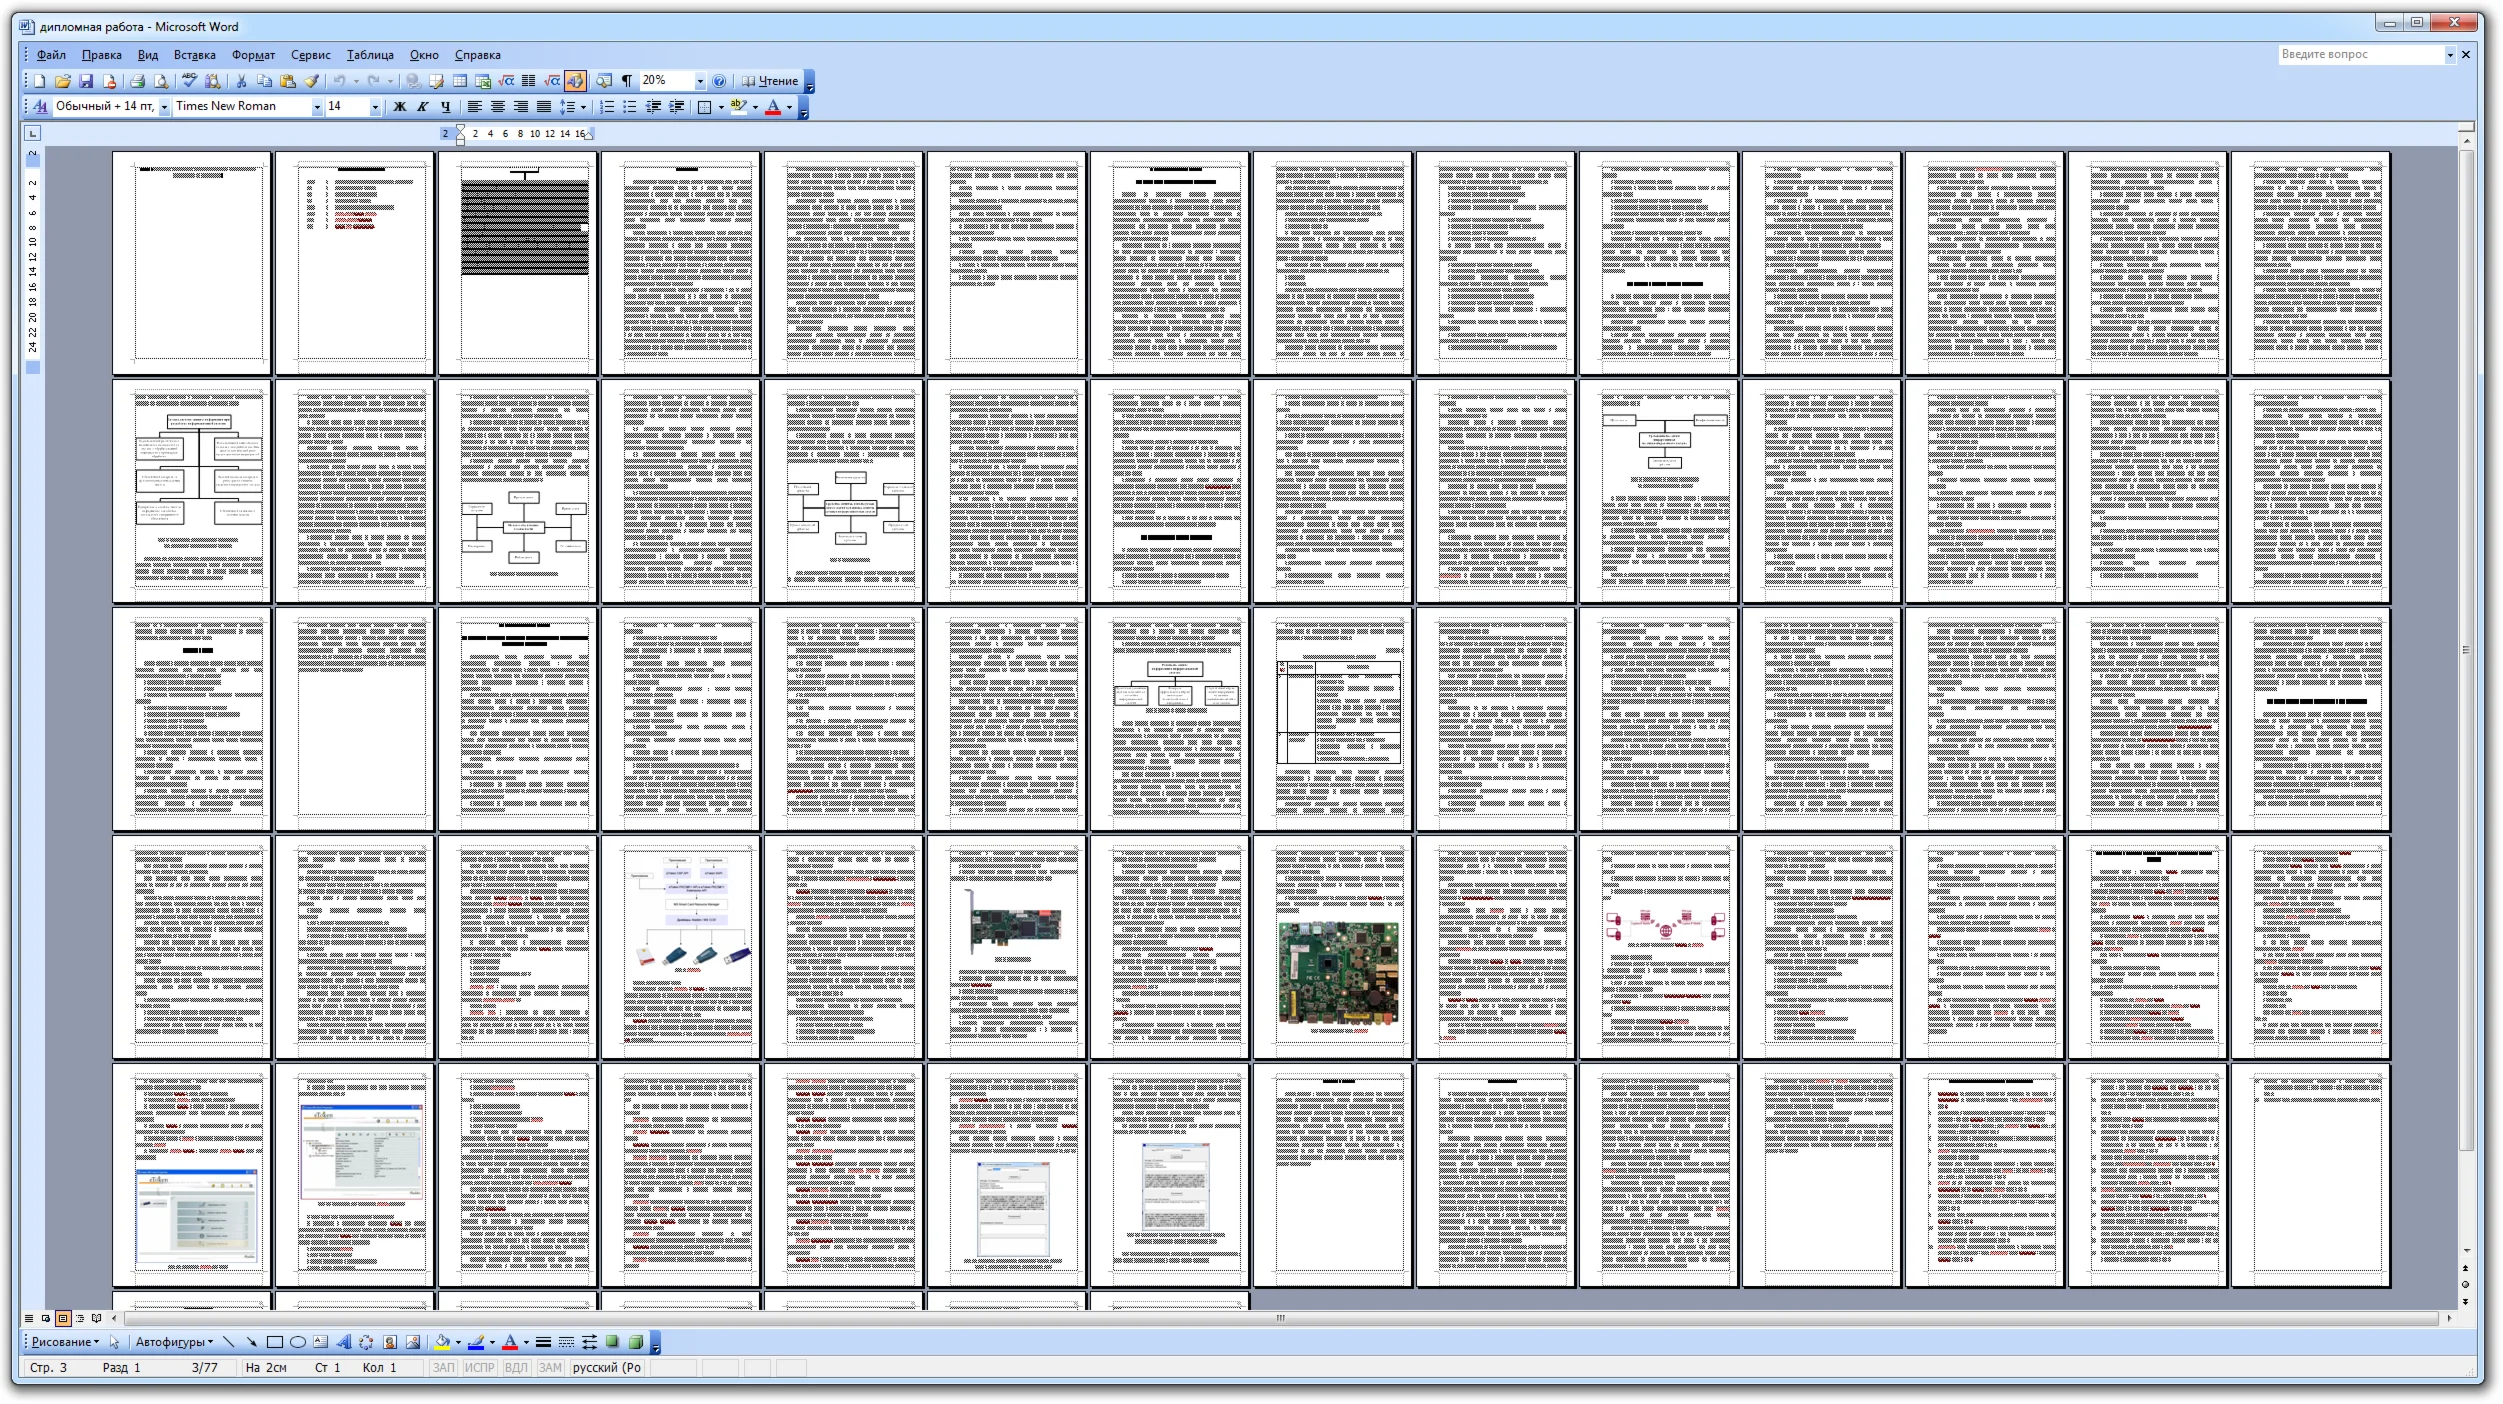Toggle the Drawing toolbar button

tap(576, 81)
